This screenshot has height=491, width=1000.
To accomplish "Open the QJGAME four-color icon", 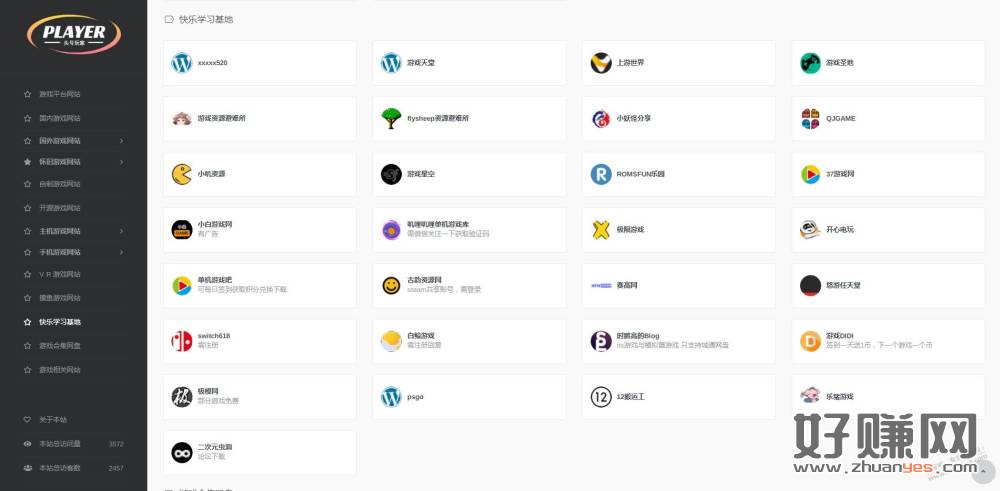I will tap(810, 119).
